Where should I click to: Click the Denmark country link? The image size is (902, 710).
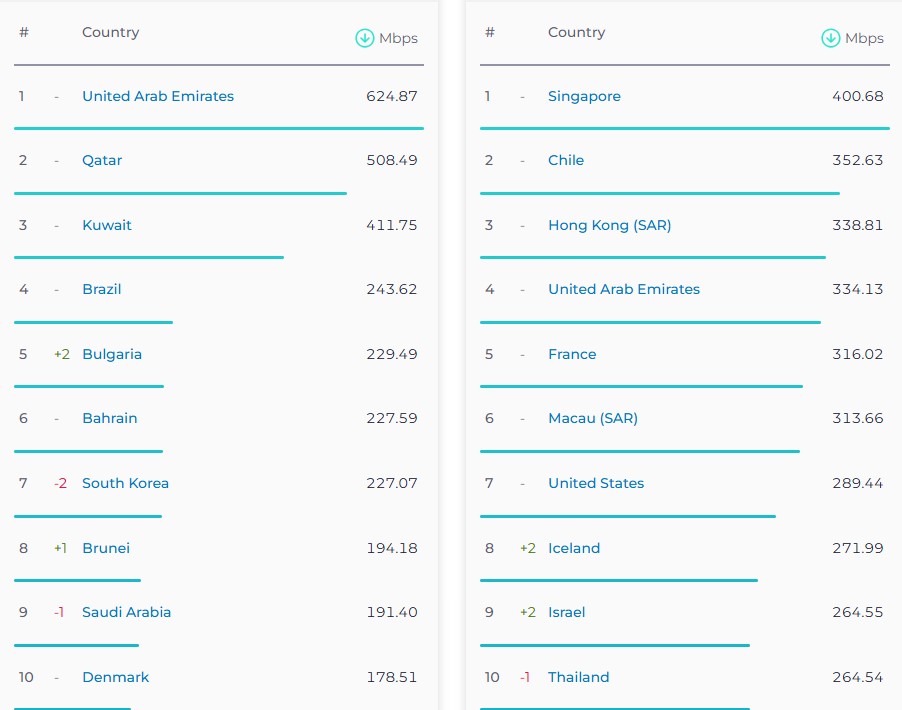[x=116, y=677]
